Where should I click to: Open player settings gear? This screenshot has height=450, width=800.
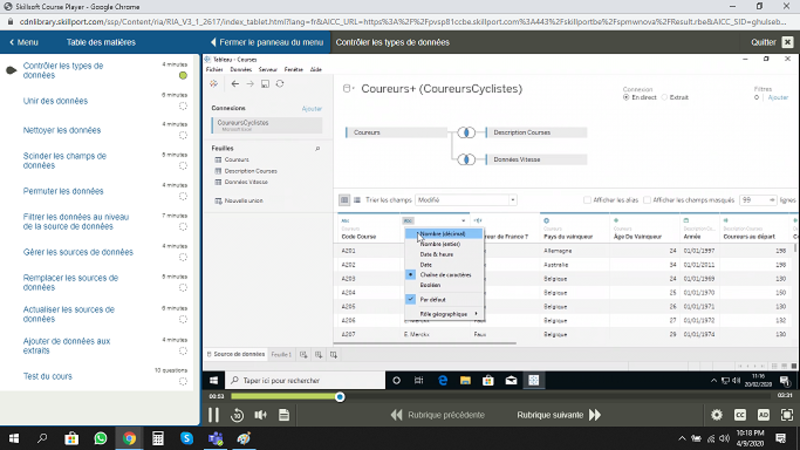(x=717, y=415)
